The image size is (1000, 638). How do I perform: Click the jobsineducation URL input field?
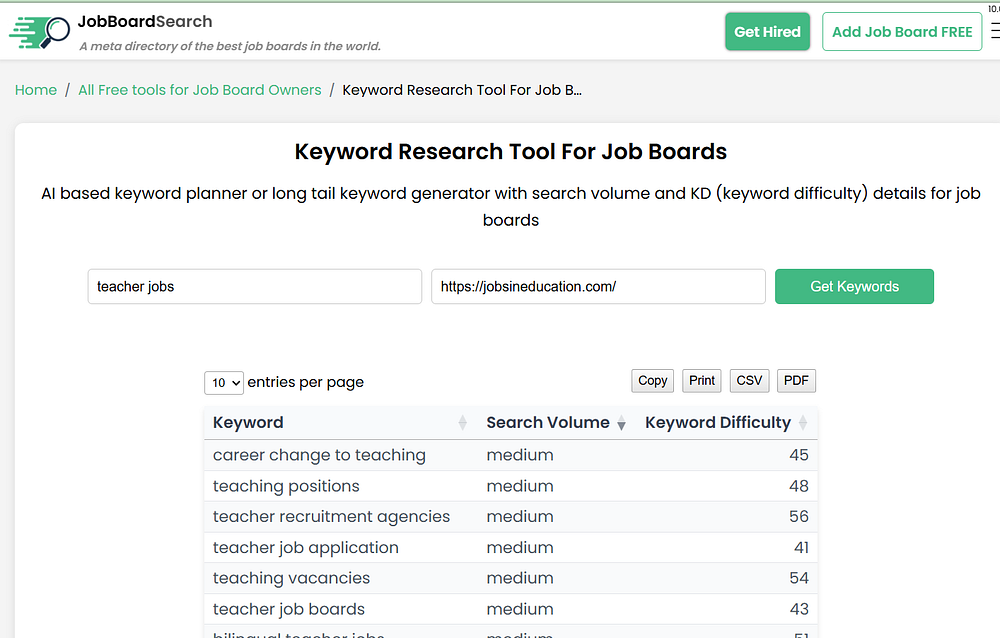coord(597,286)
